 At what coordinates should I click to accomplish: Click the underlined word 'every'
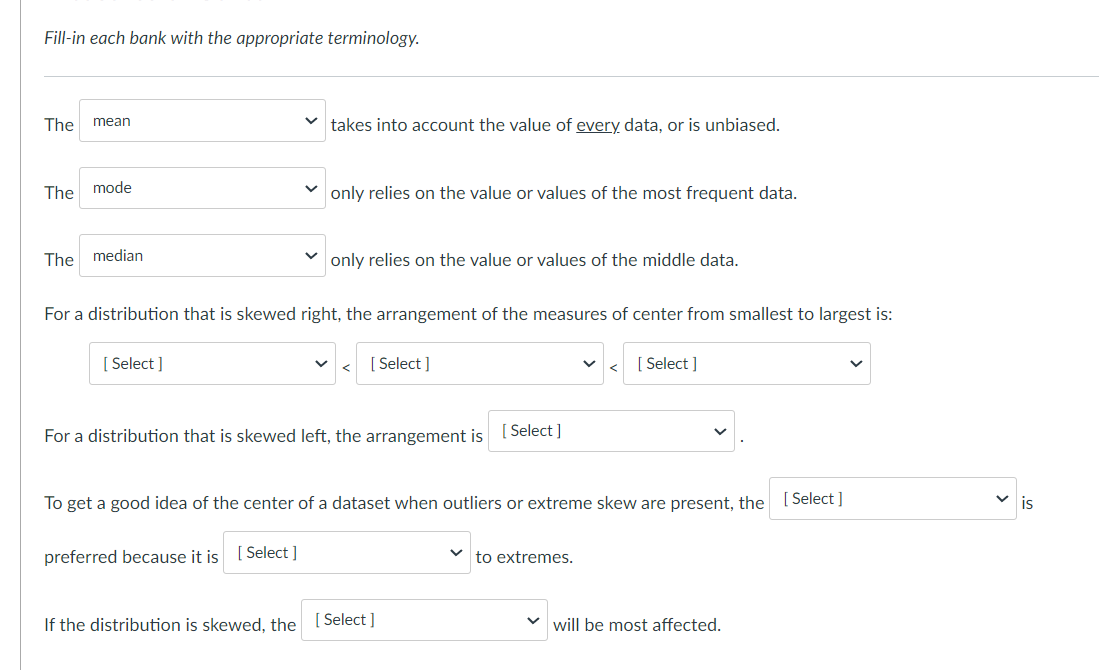[597, 124]
